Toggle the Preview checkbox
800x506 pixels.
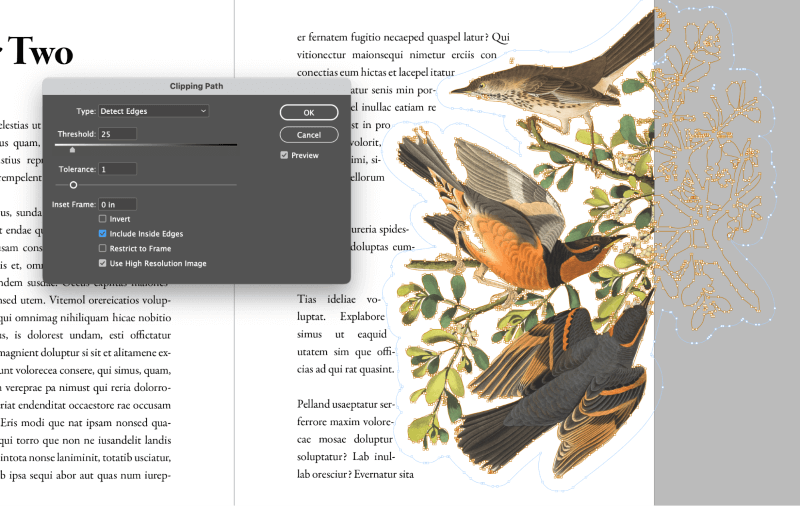click(284, 155)
